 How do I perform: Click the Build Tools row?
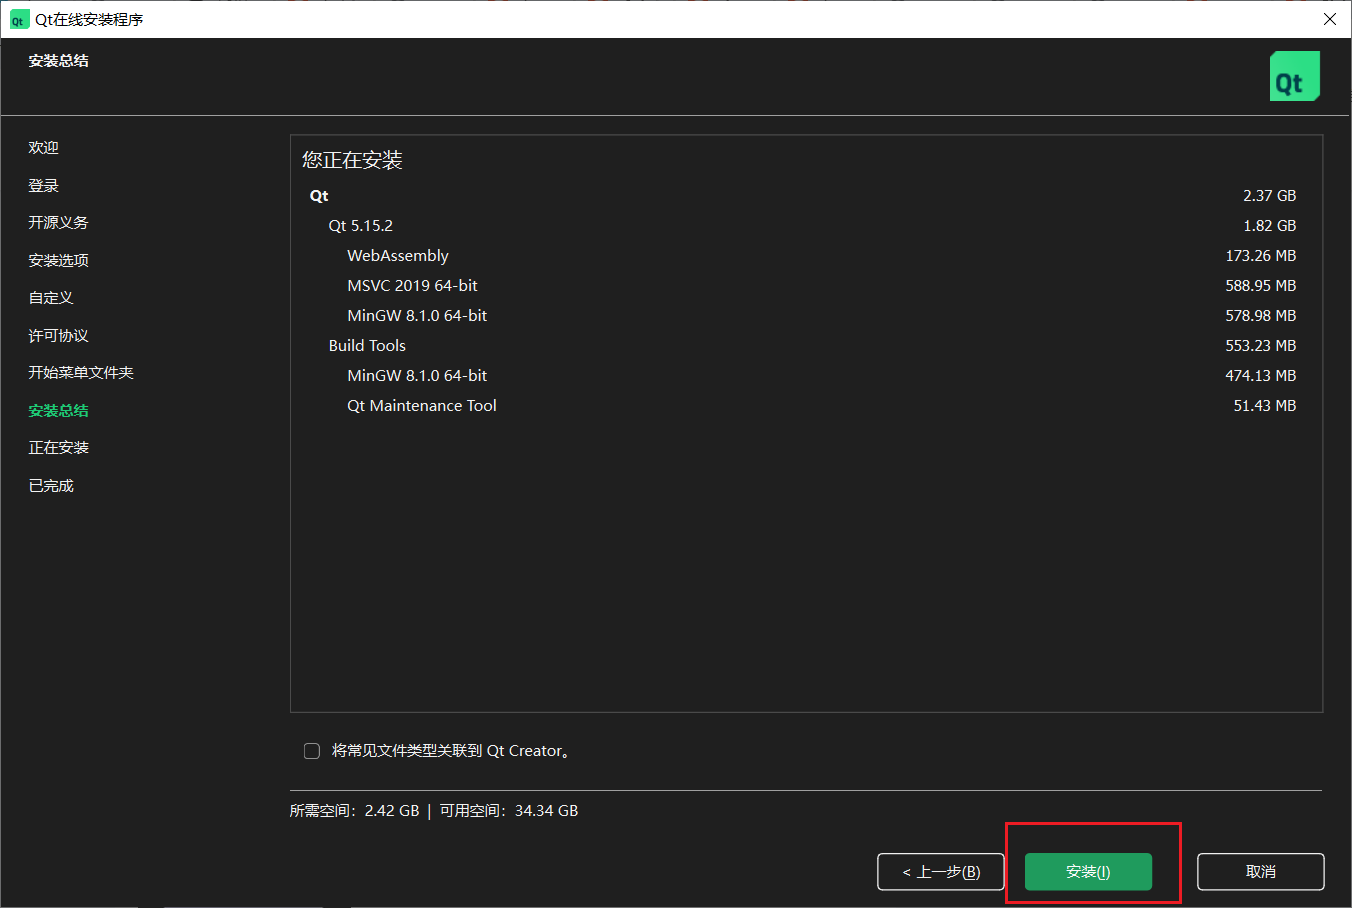click(x=803, y=346)
